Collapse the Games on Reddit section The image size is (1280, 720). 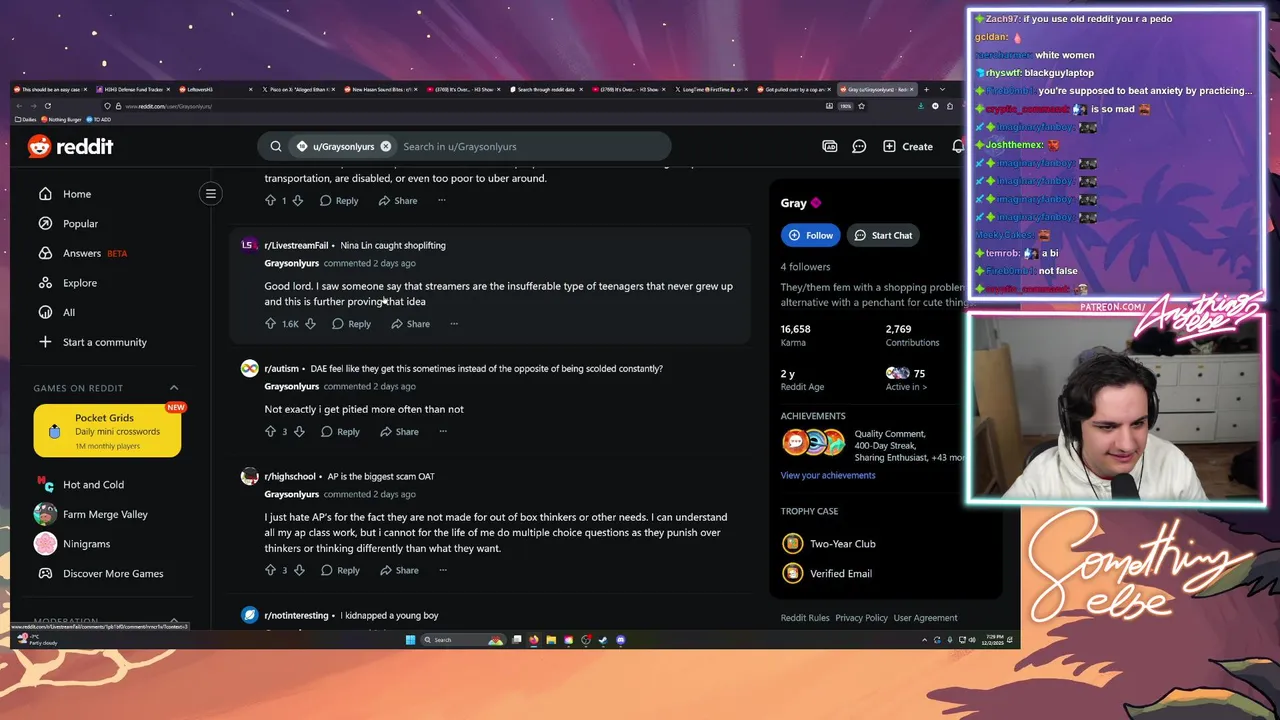[173, 388]
